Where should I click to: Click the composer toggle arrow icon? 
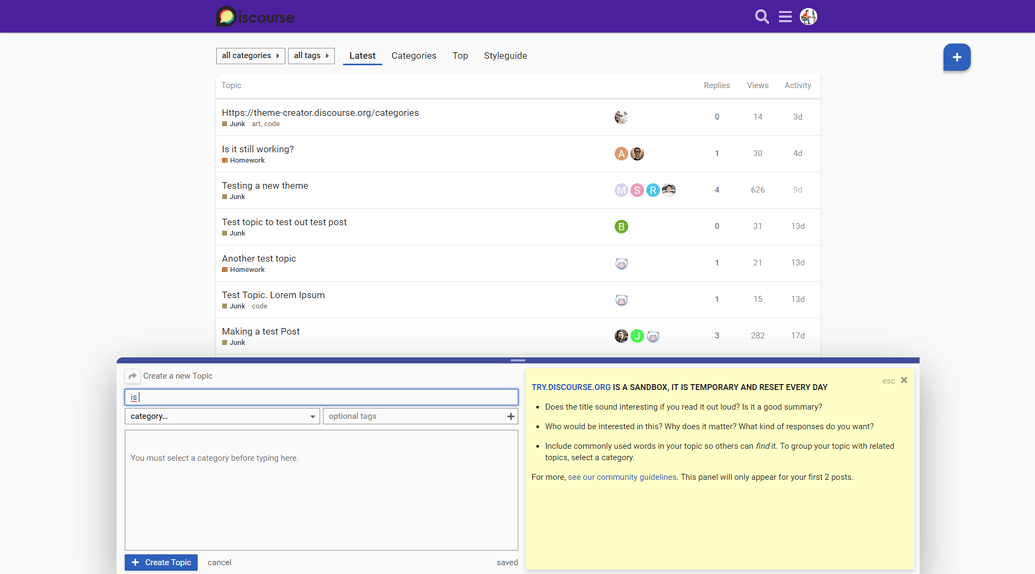[x=133, y=376]
